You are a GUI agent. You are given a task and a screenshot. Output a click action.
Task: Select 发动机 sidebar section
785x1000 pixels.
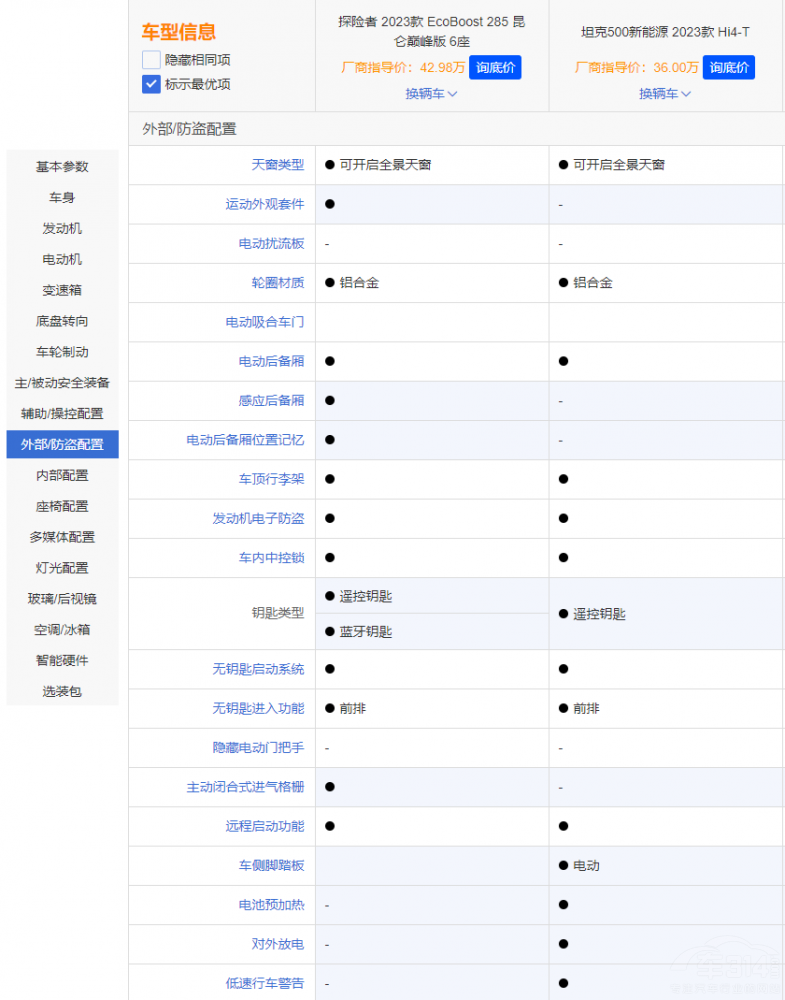point(62,228)
